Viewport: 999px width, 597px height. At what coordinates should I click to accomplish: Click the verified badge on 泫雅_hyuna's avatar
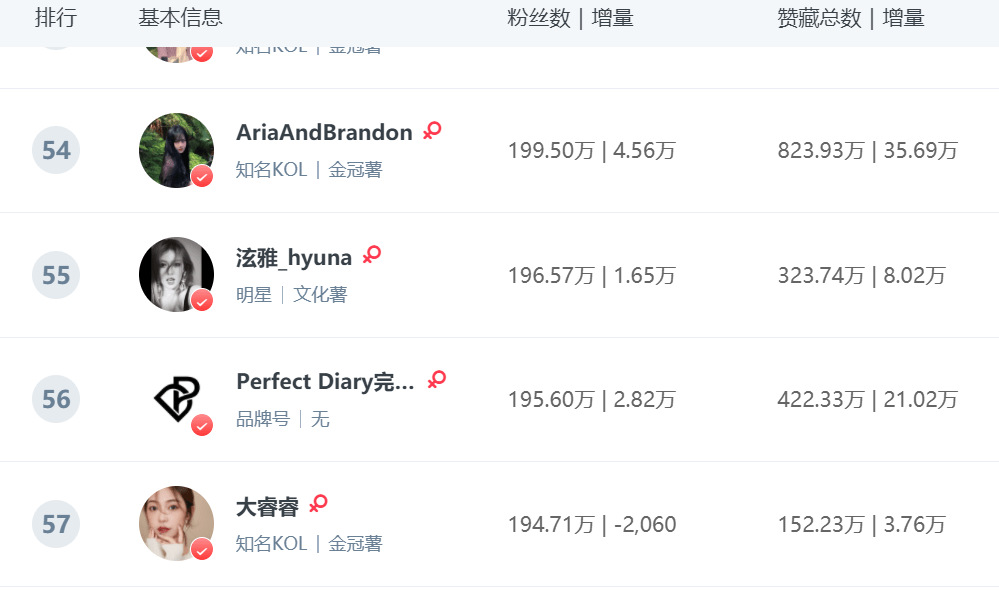(x=202, y=301)
